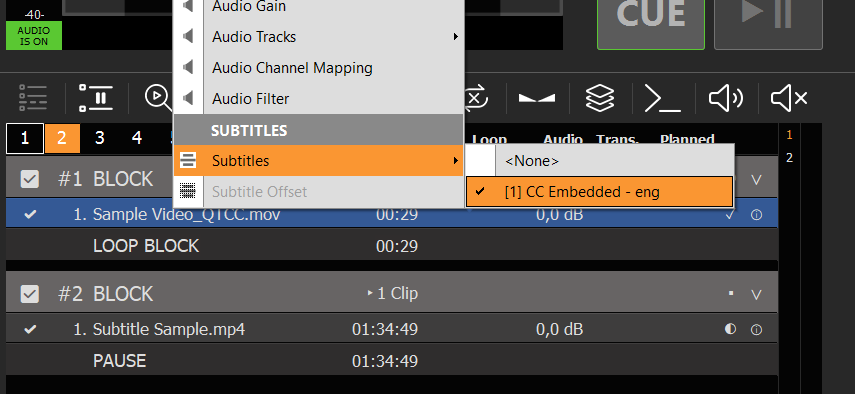Open the clip preview magnifier icon
Viewport: 855px width, 394px height.
tap(158, 98)
